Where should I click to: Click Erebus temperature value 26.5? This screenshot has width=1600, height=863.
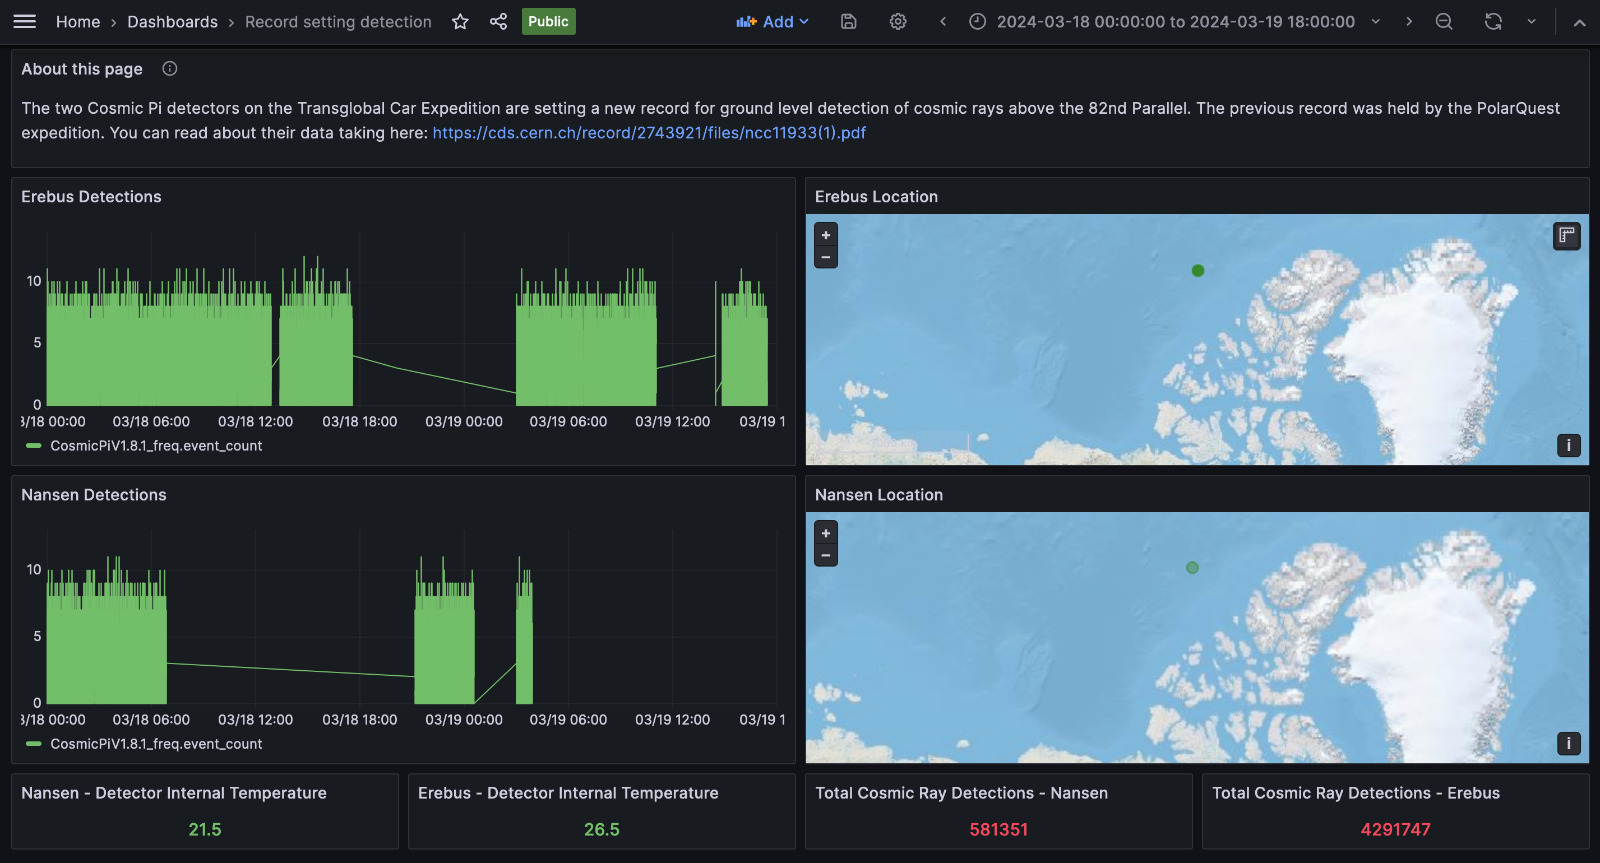[602, 829]
